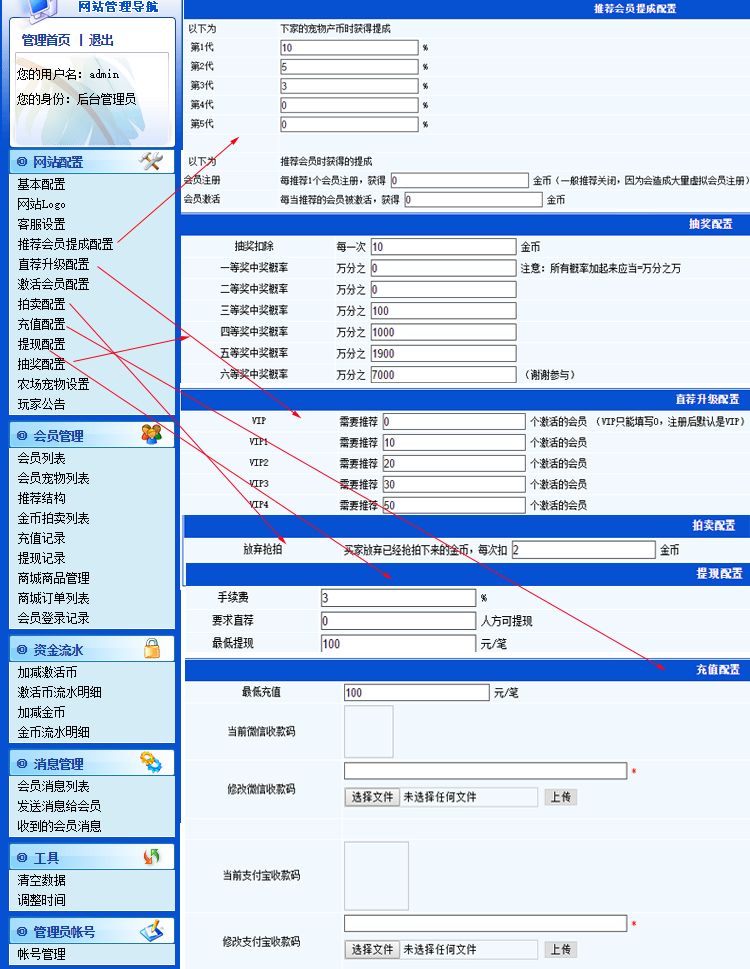Open 会员列表 in the sidebar
The height and width of the screenshot is (969, 750).
[x=41, y=458]
